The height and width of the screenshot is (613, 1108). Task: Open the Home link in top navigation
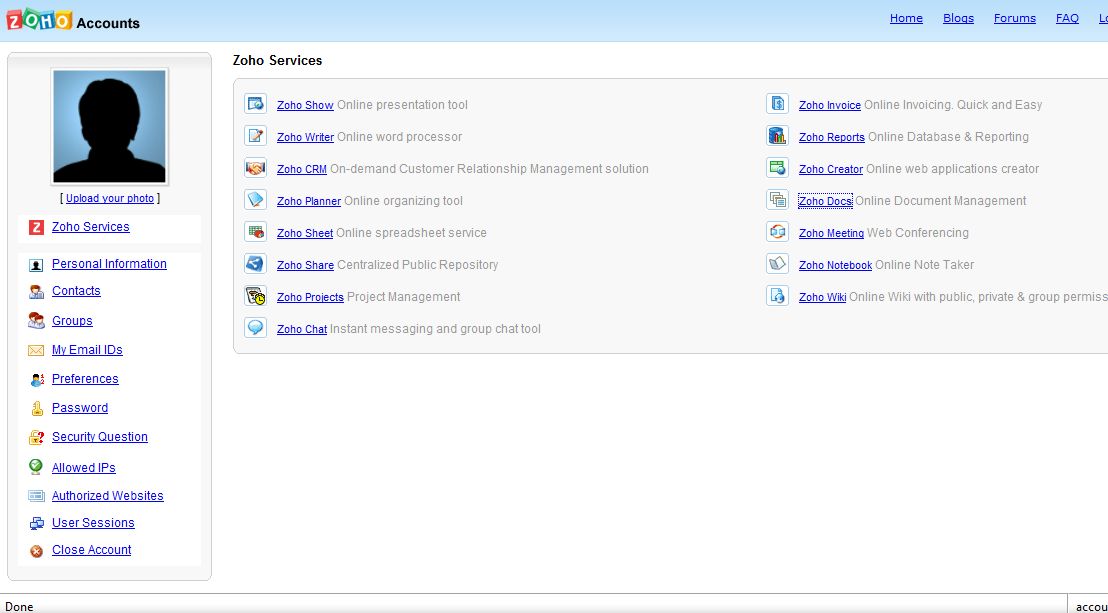pyautogui.click(x=906, y=18)
